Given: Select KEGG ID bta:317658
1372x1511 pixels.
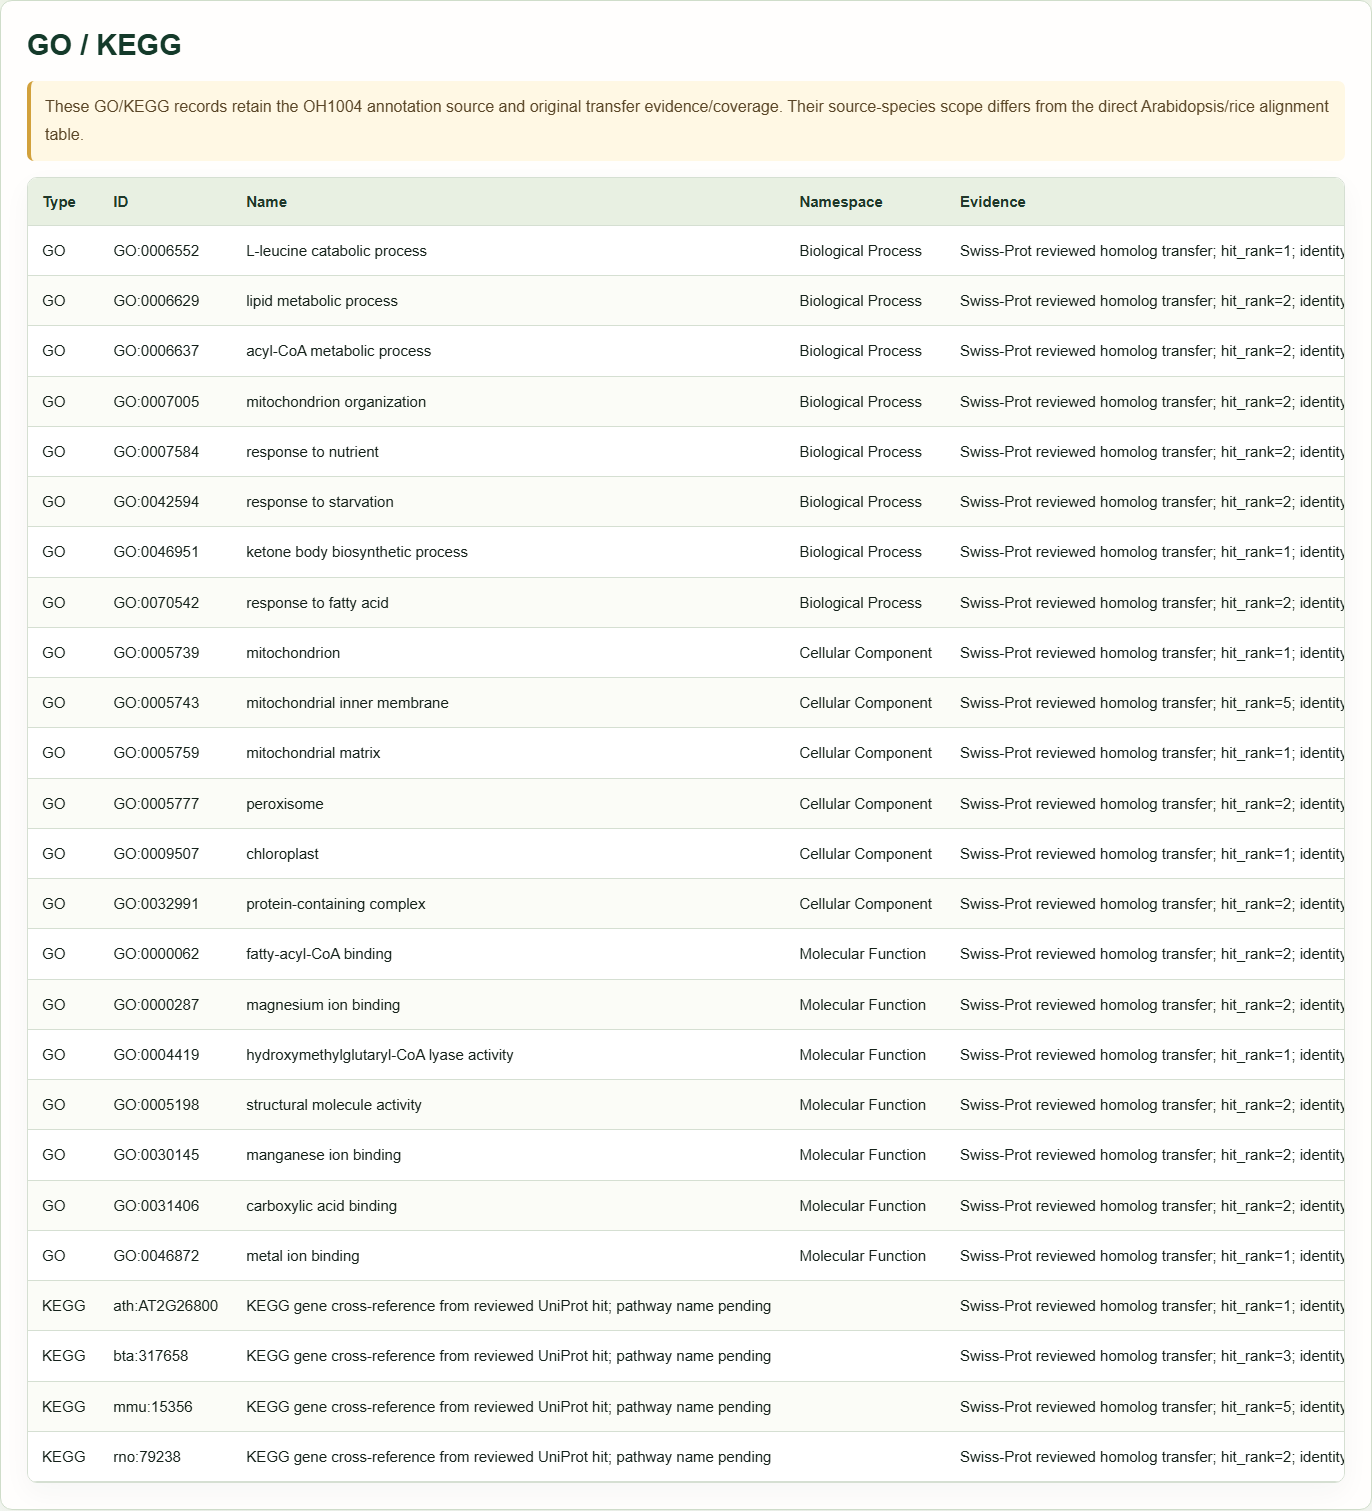Looking at the screenshot, I should pos(151,1356).
